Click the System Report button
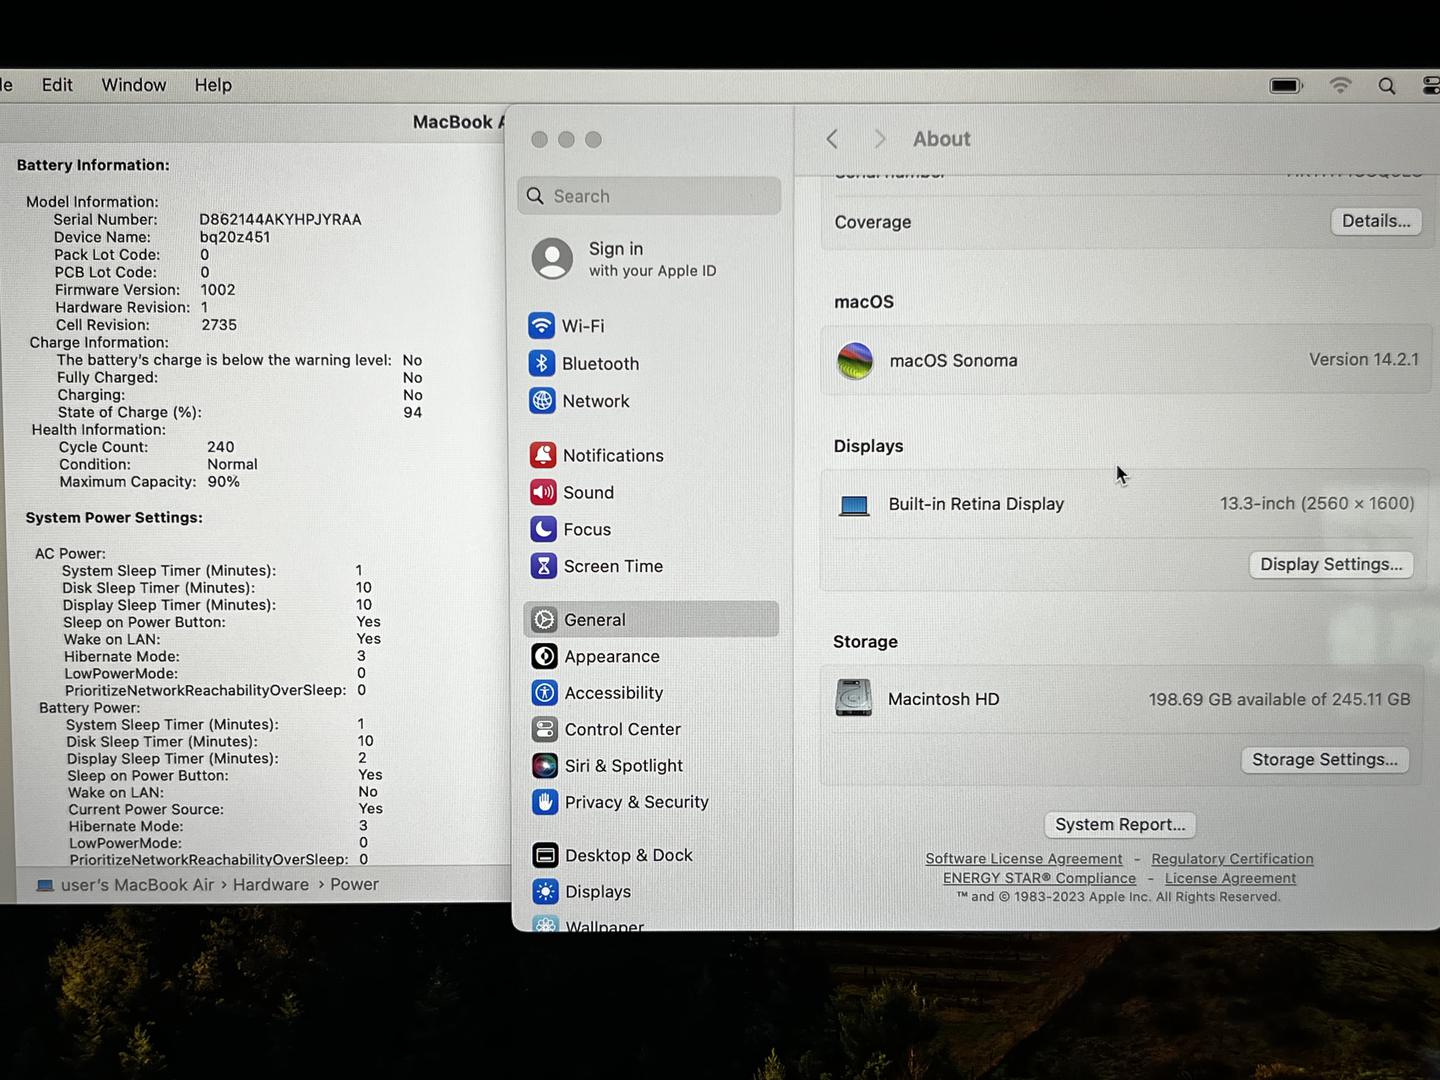This screenshot has height=1080, width=1440. (1120, 824)
